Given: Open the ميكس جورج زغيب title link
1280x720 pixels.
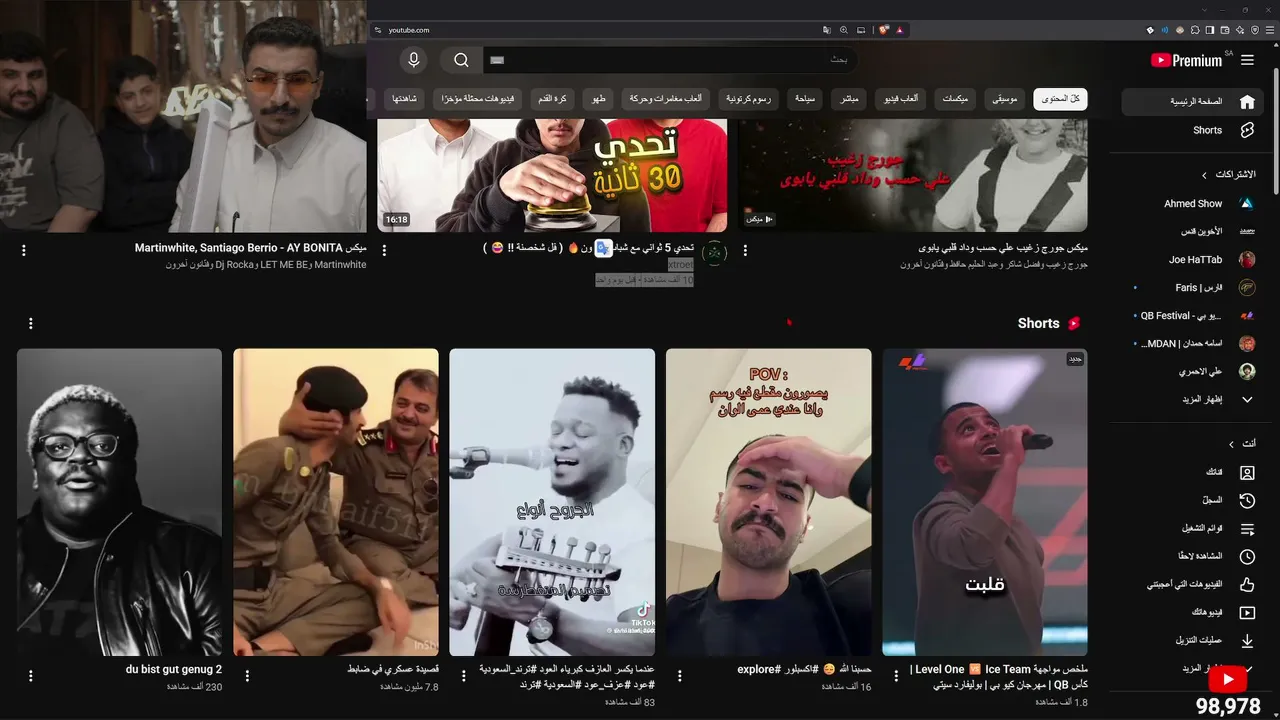Looking at the screenshot, I should tap(1002, 248).
